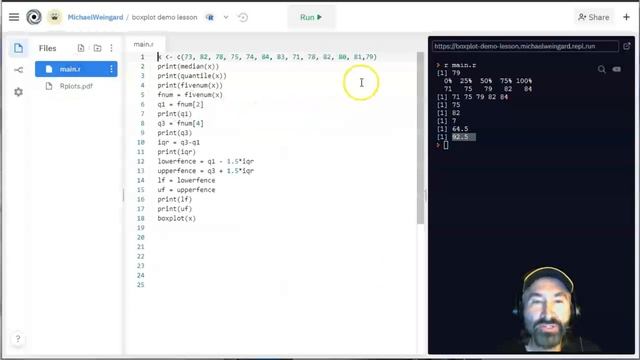Select the Files sidebar icon
640x360 pixels.
coord(18,48)
